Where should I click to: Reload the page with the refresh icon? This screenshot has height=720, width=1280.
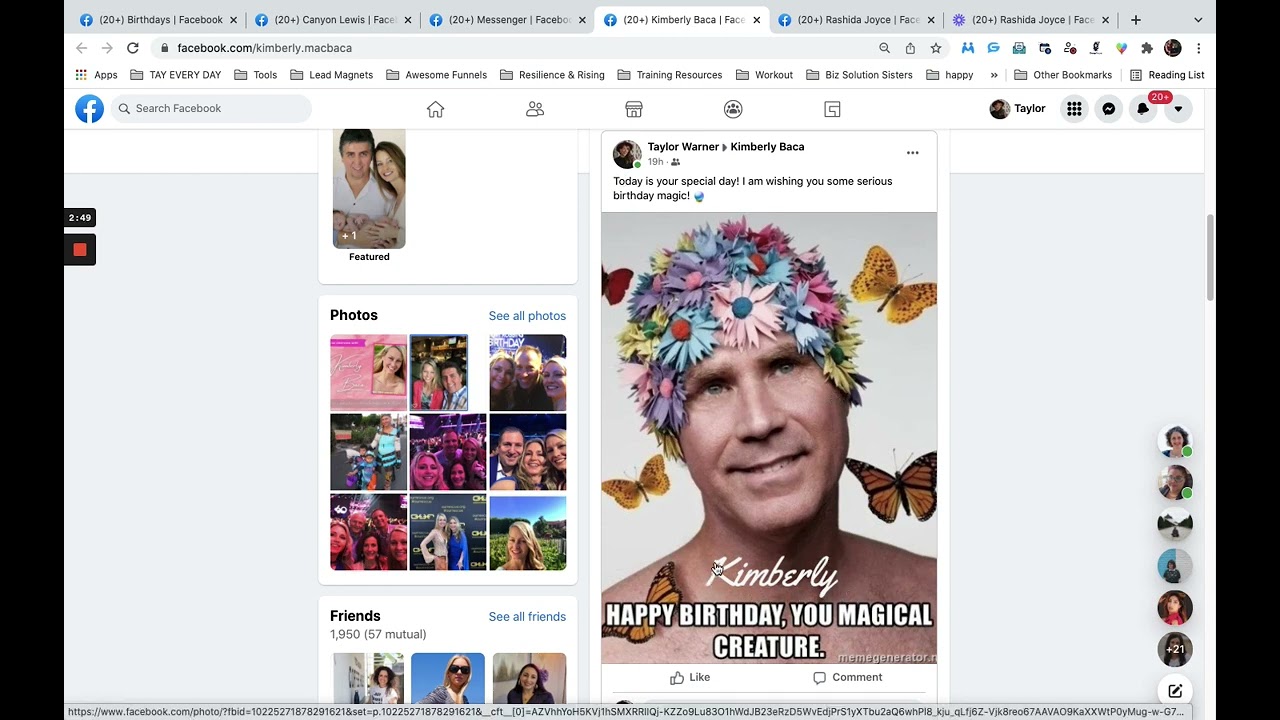tap(132, 48)
